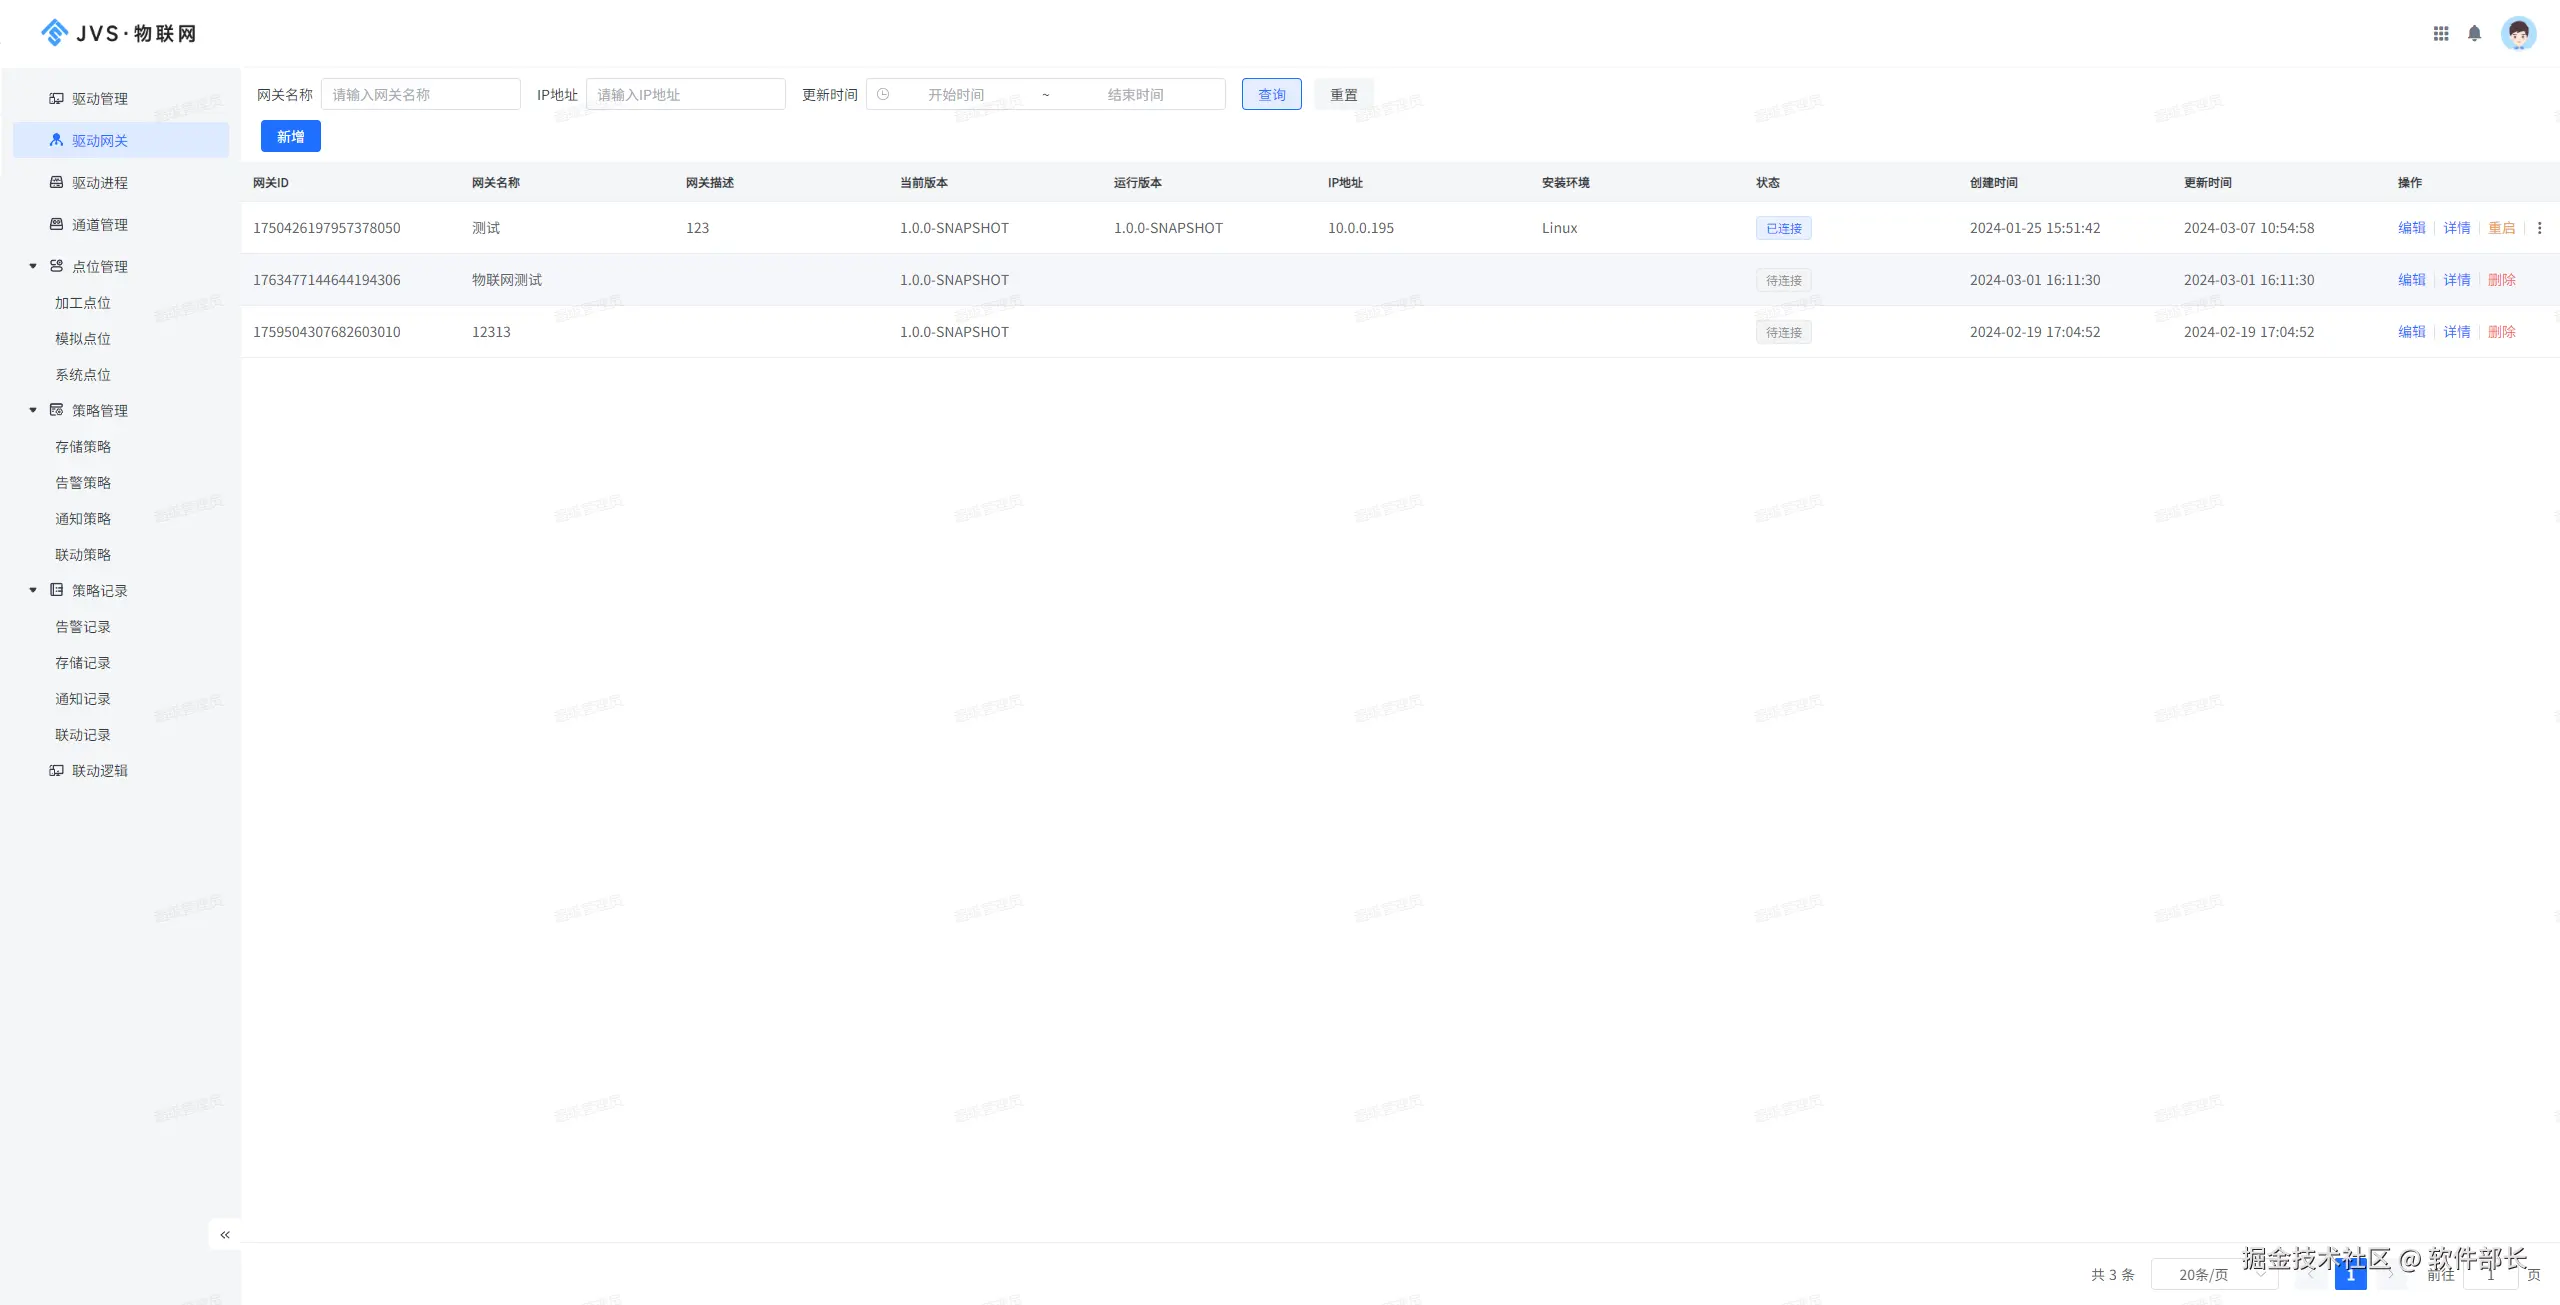
Task: Collapse the 点位管理 tree group
Action: click(33, 266)
